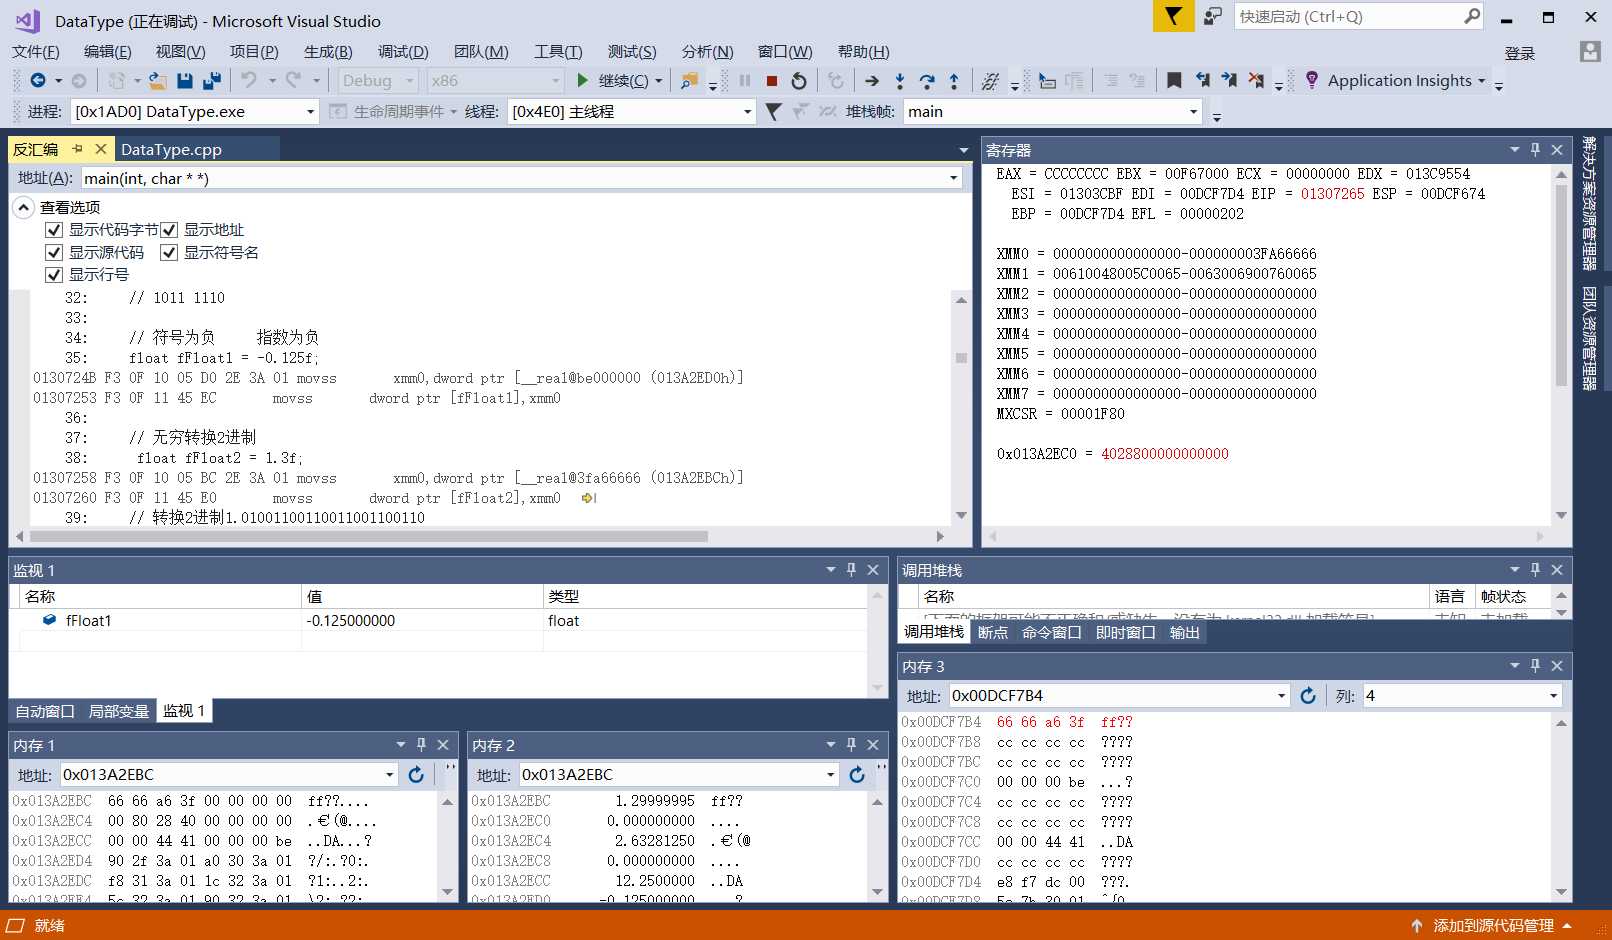
Task: Expand the 继续 button dropdown arrow
Action: 658,81
